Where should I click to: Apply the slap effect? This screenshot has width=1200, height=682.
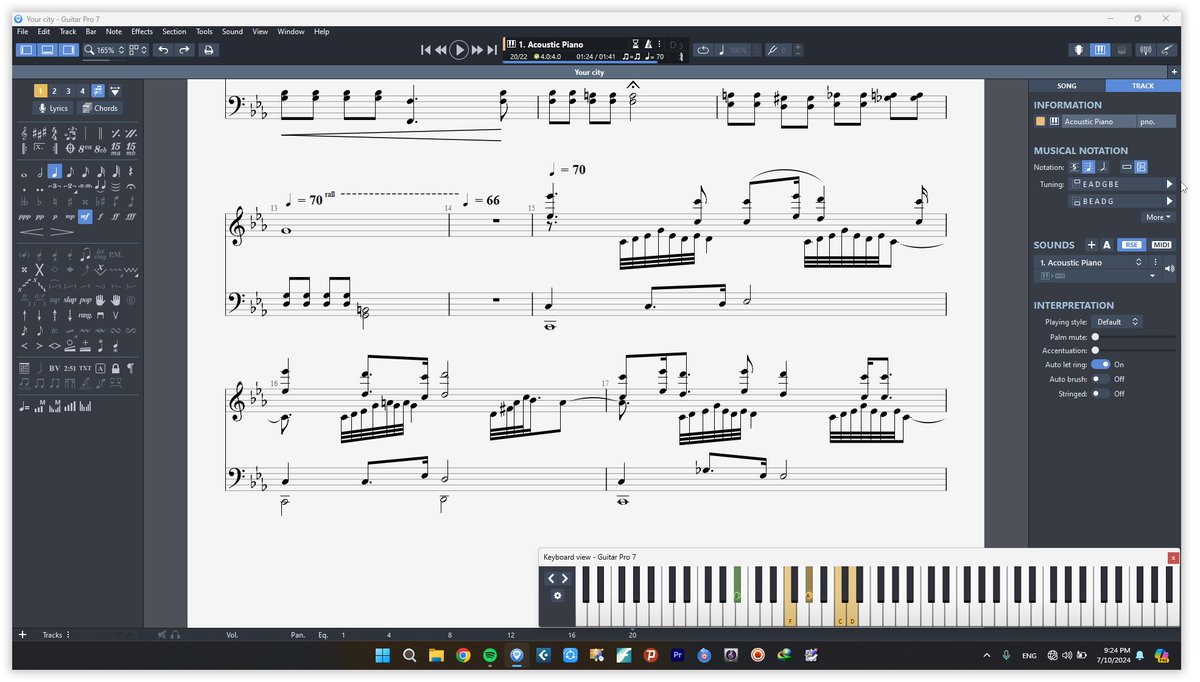coord(70,300)
